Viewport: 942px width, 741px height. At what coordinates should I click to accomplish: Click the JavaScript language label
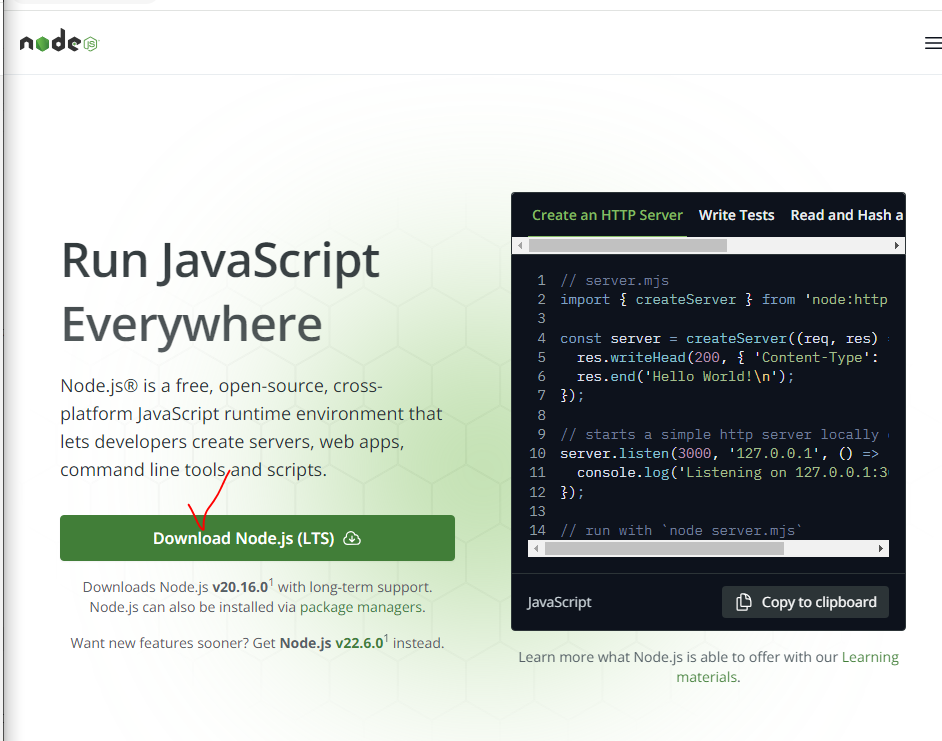pos(559,602)
